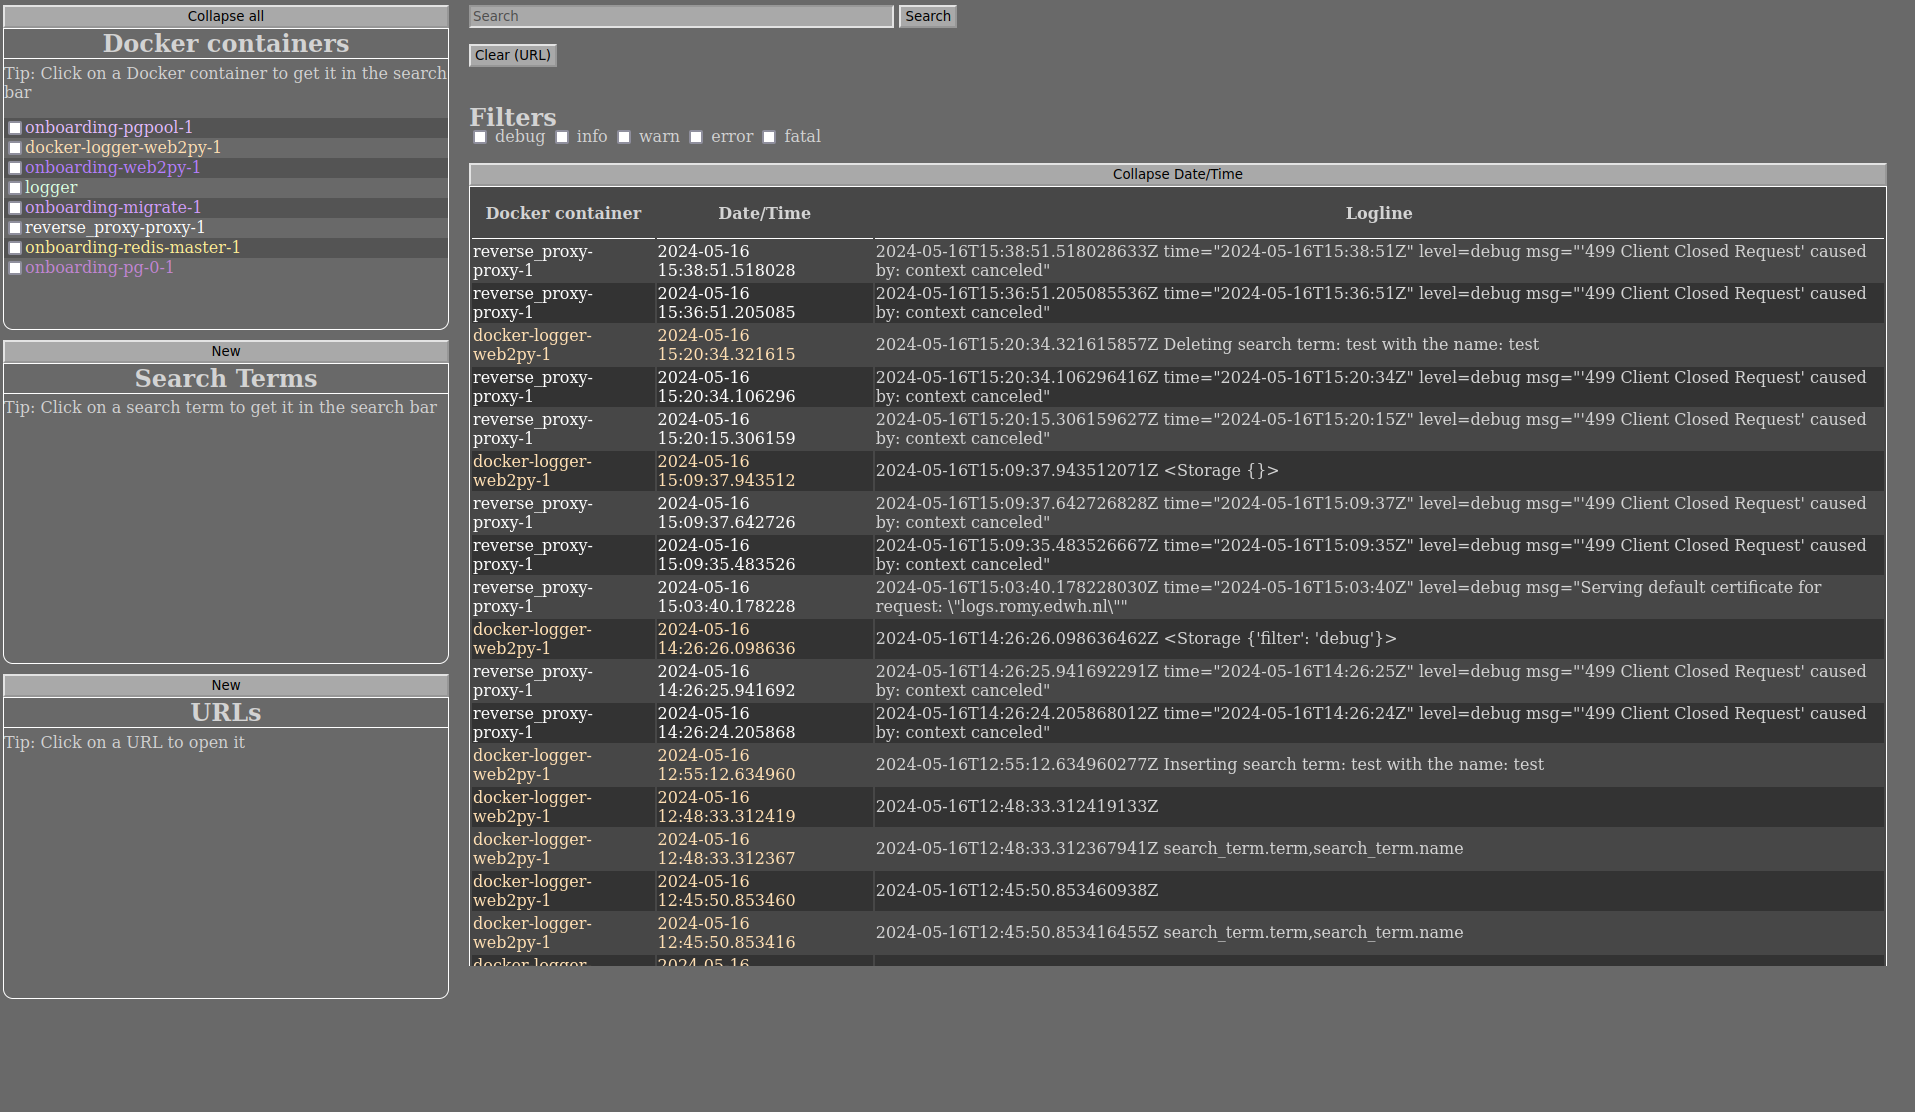Open onboarding-web2py-1 container link
Image resolution: width=1915 pixels, height=1112 pixels.
click(113, 167)
